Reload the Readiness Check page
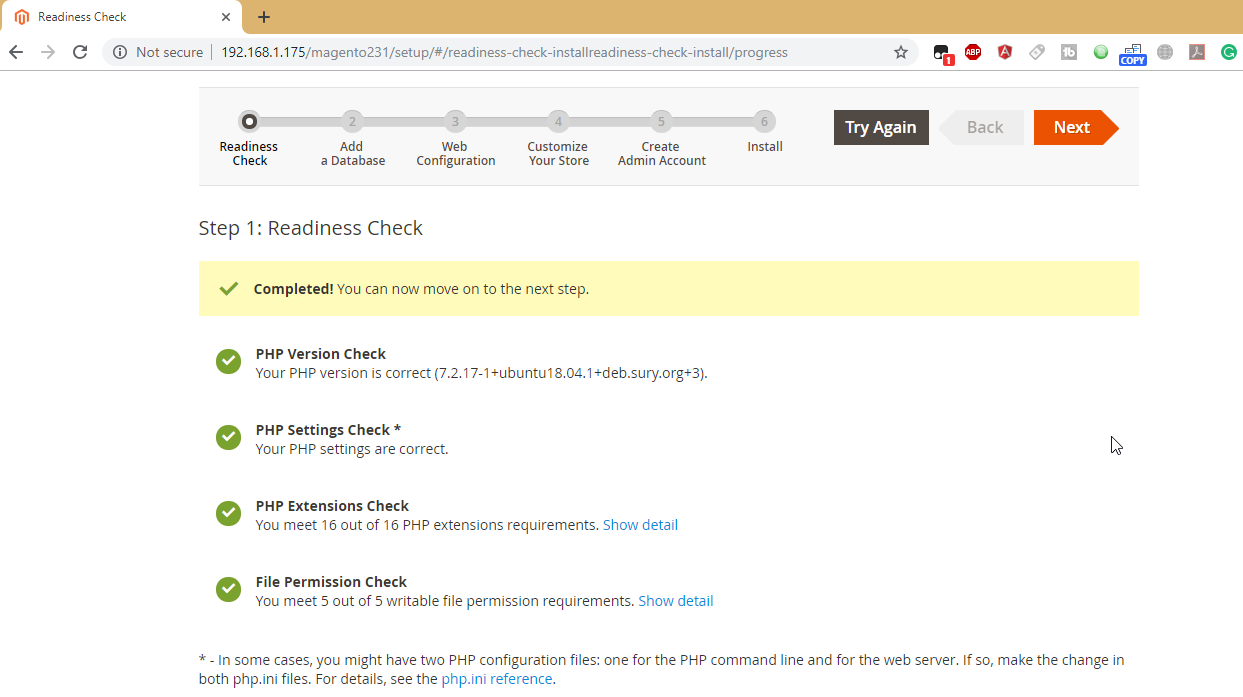Screen dimensions: 1243x697 pos(80,52)
